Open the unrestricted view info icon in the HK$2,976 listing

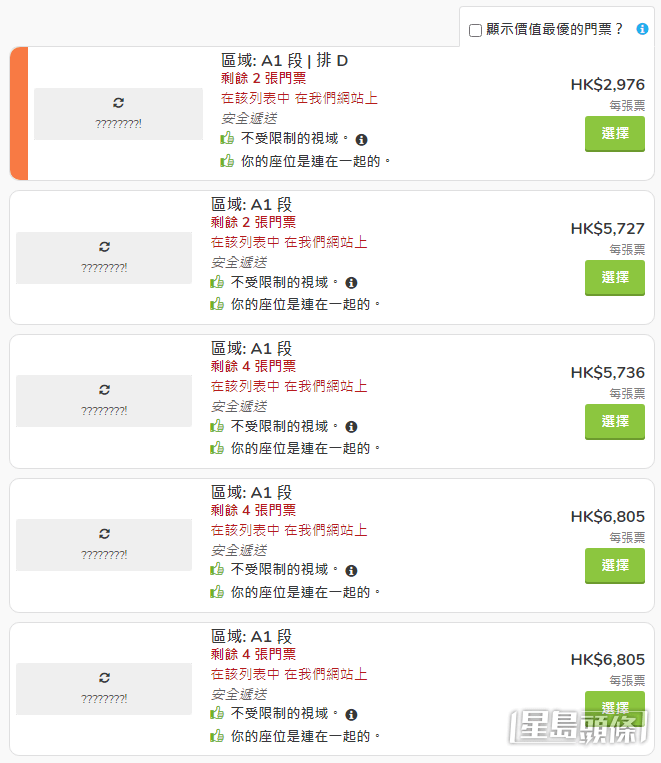[361, 140]
